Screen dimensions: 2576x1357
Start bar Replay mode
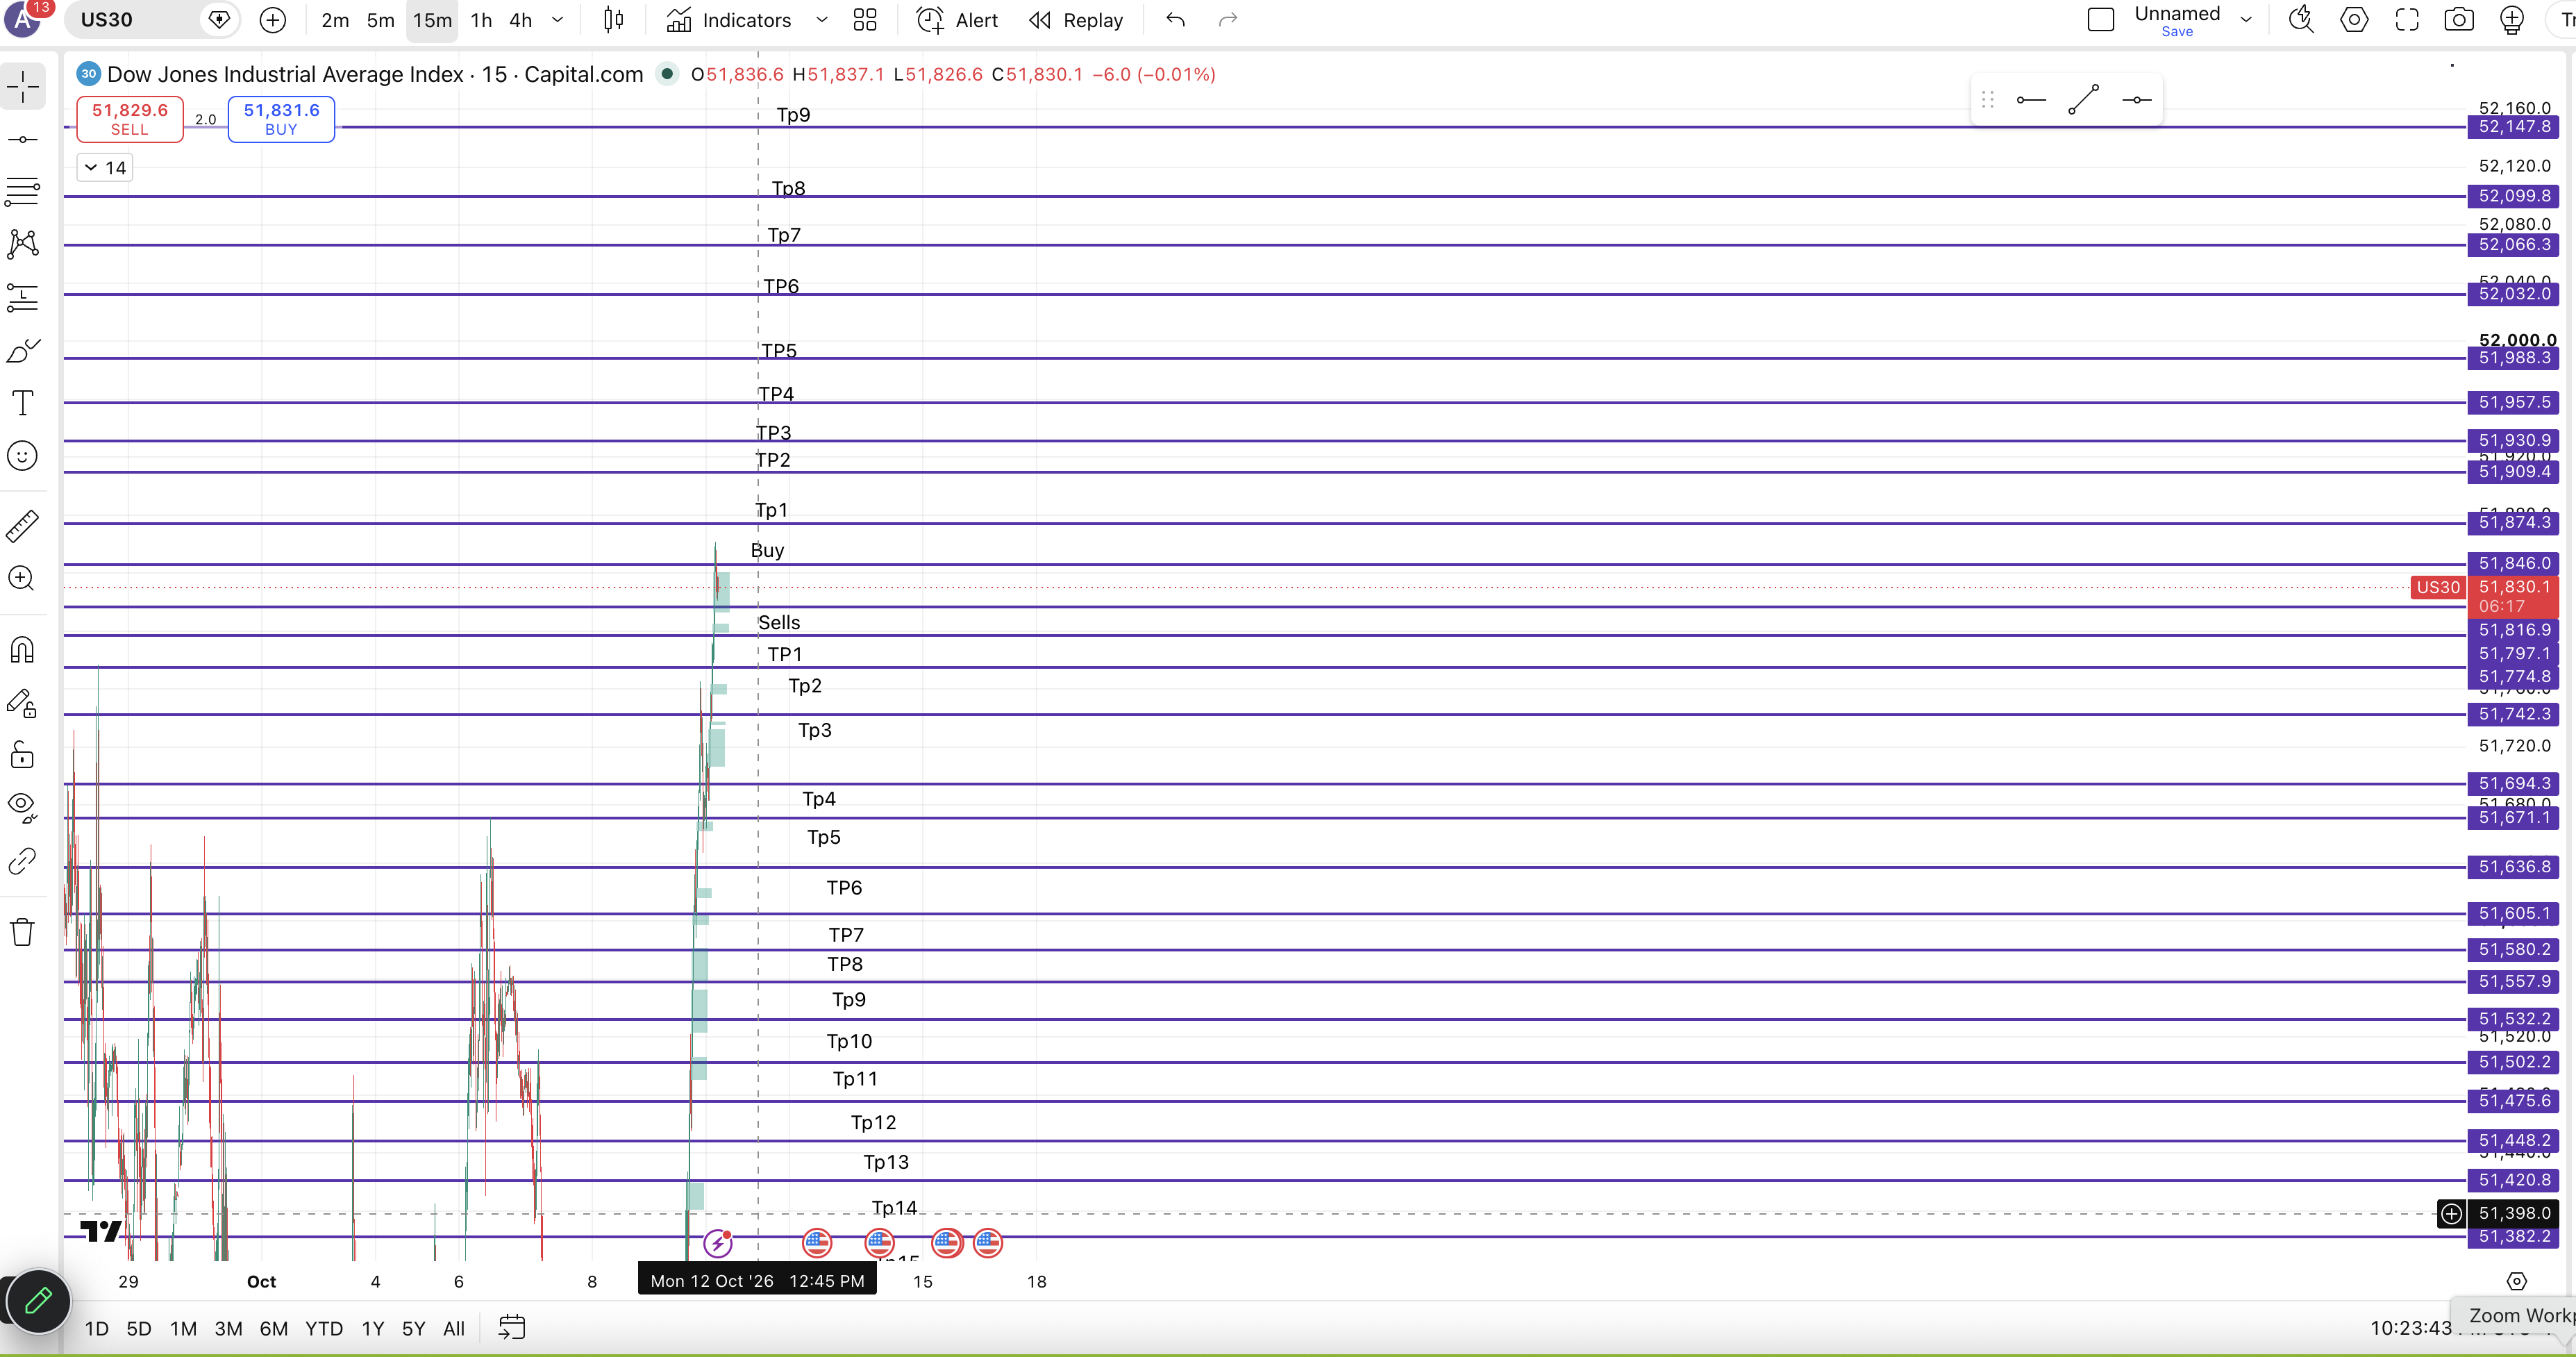point(1076,20)
